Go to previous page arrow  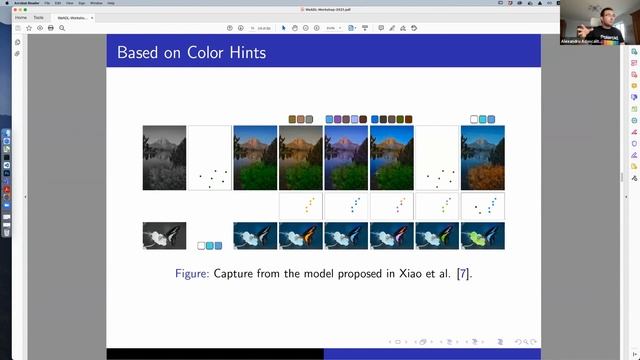click(x=230, y=28)
